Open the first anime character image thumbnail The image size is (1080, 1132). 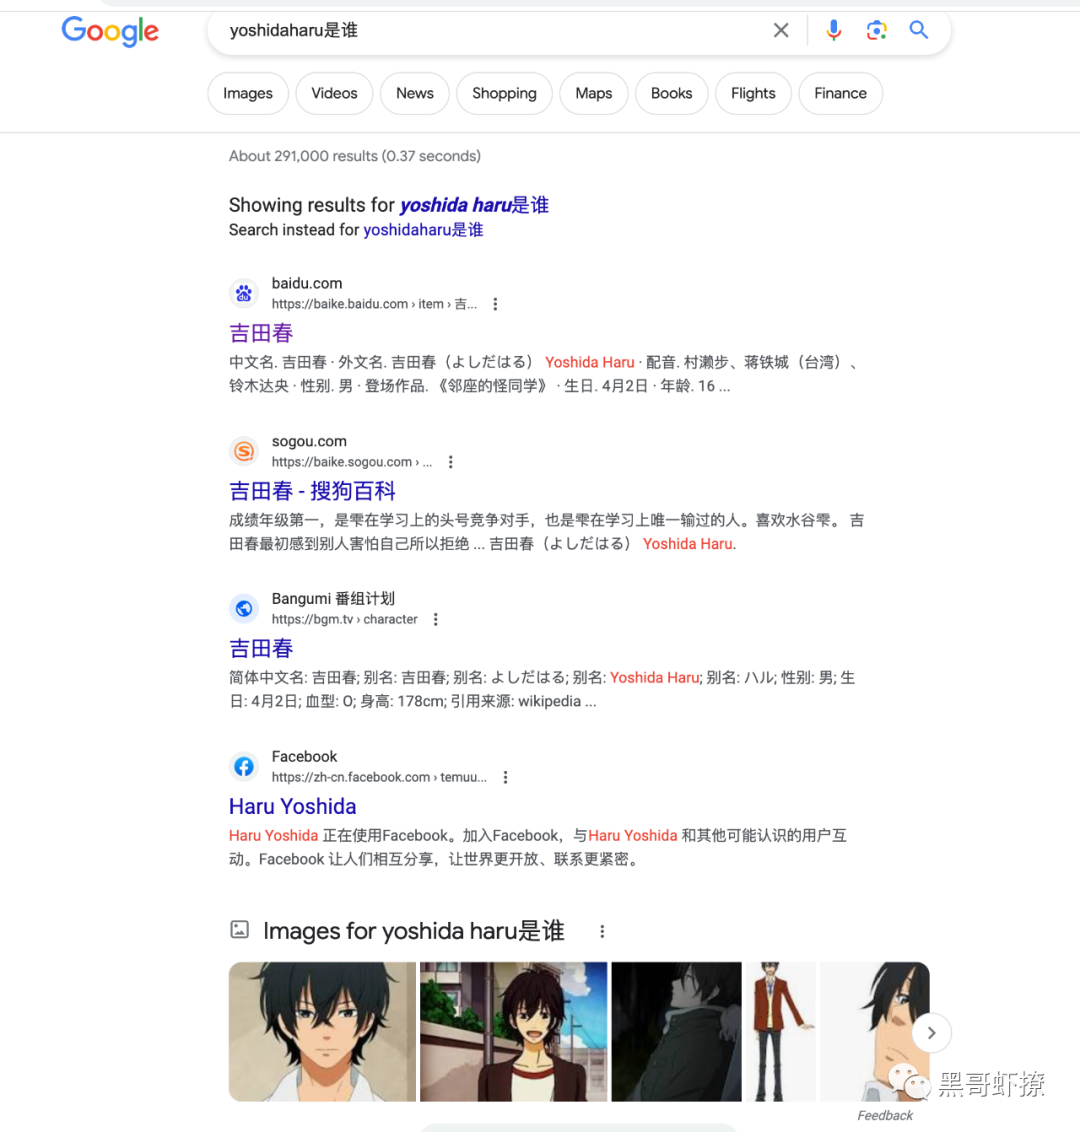pyautogui.click(x=322, y=1032)
